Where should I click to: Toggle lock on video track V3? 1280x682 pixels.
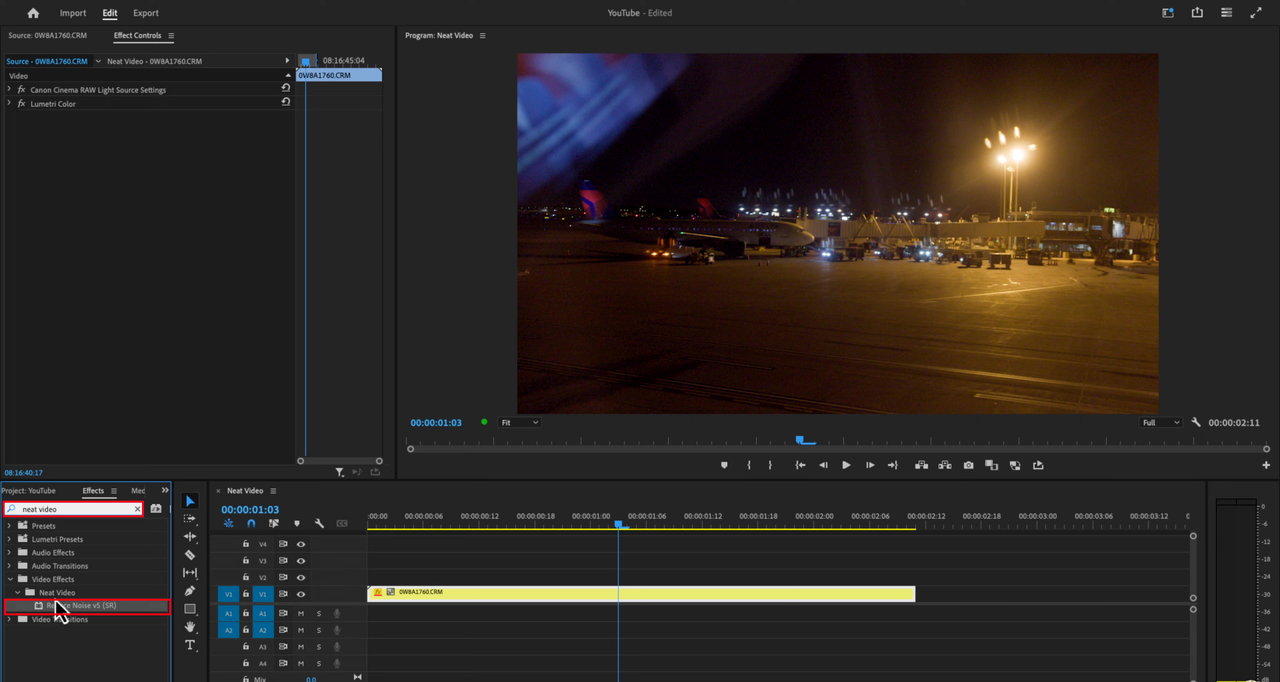(x=246, y=561)
